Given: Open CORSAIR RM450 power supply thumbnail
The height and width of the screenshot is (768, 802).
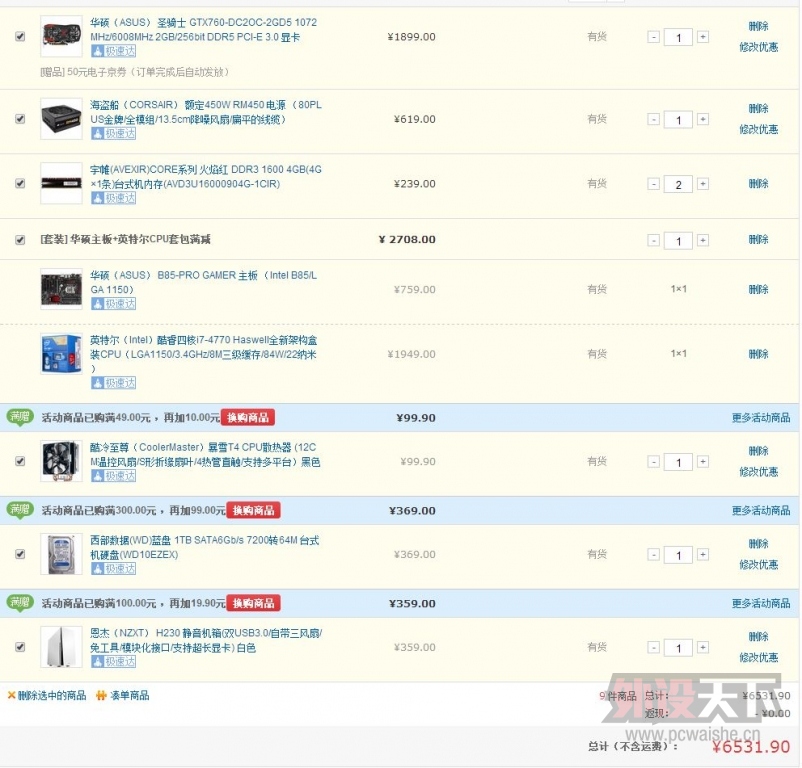Looking at the screenshot, I should click(x=61, y=119).
